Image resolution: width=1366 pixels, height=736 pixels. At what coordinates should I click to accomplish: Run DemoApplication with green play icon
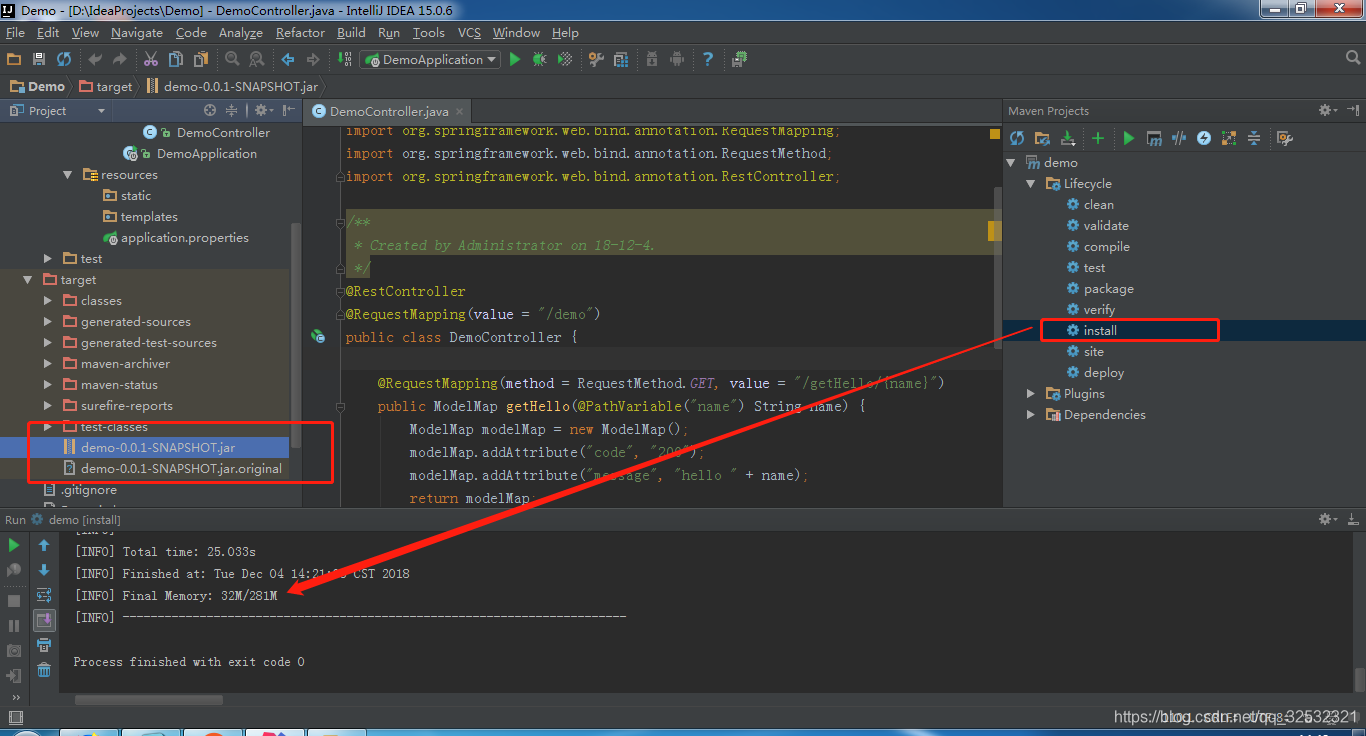tap(515, 59)
